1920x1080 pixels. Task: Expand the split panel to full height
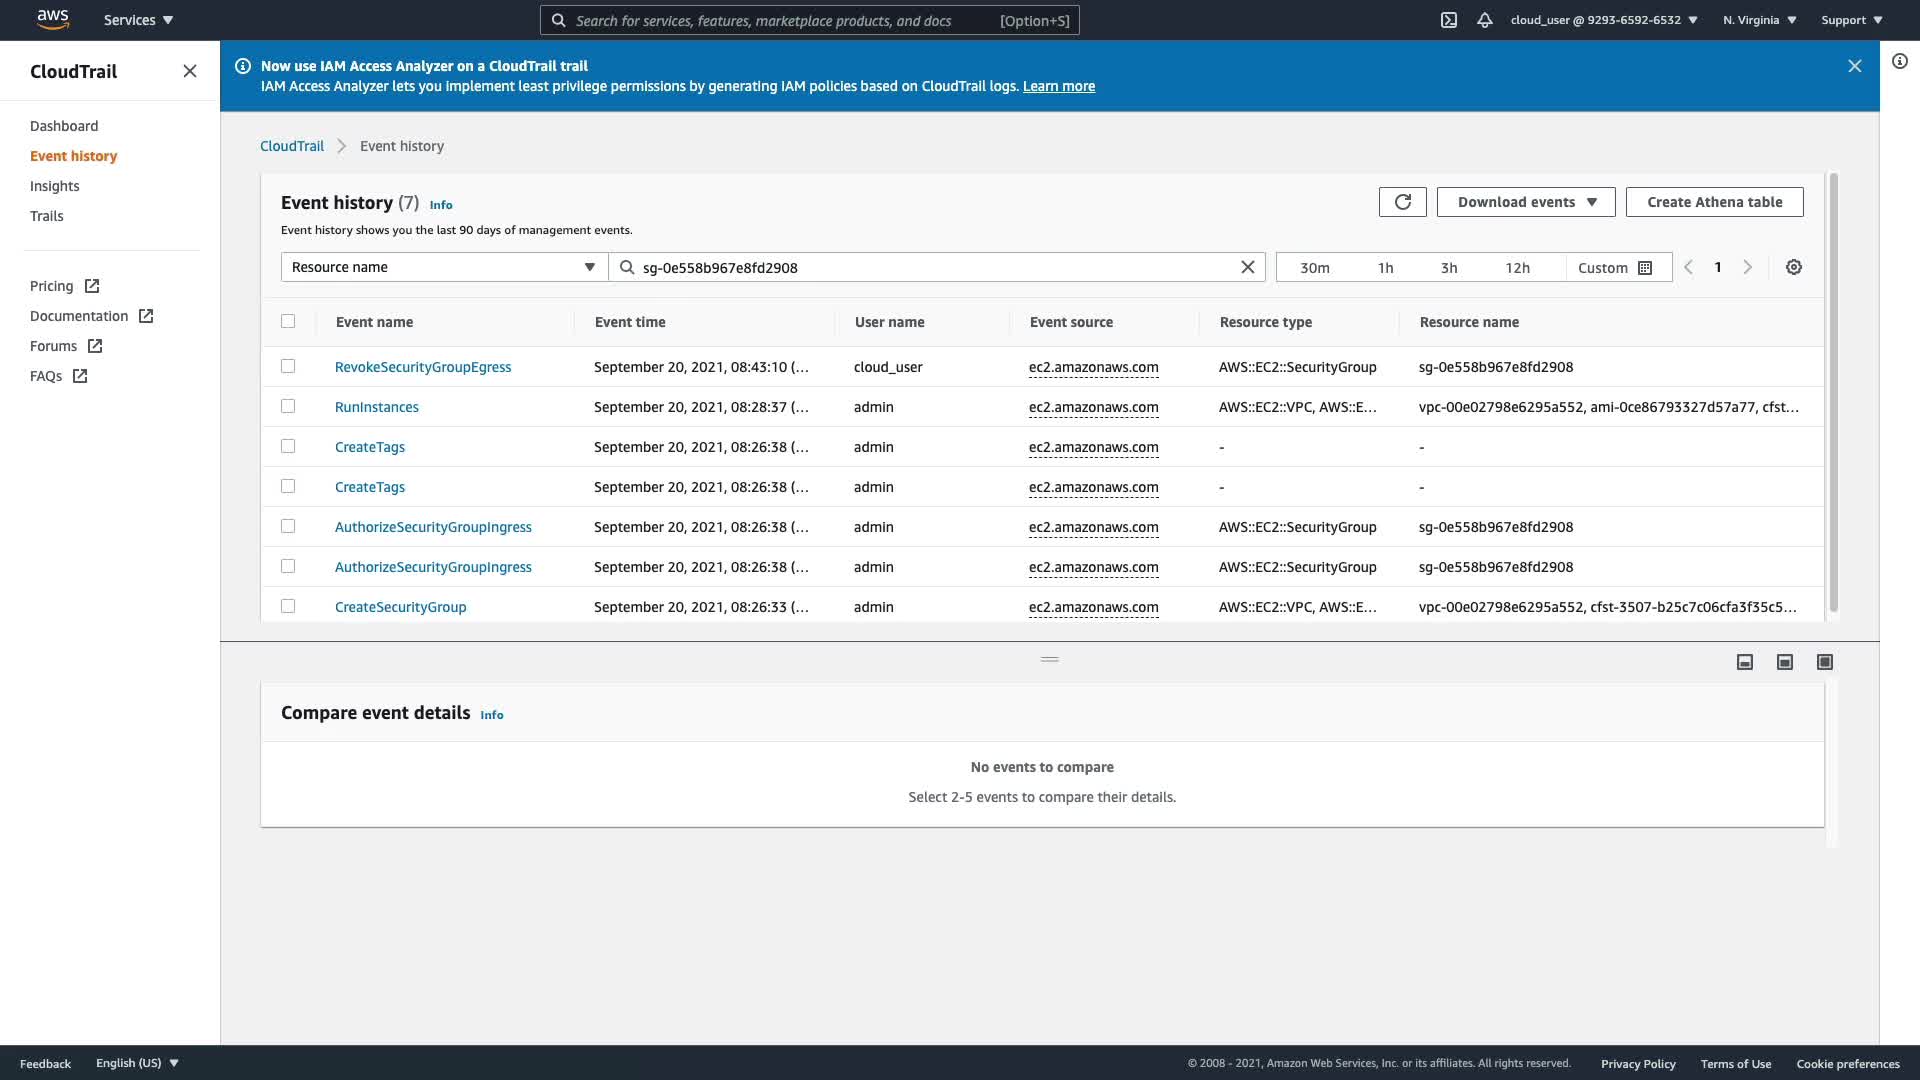point(1825,662)
